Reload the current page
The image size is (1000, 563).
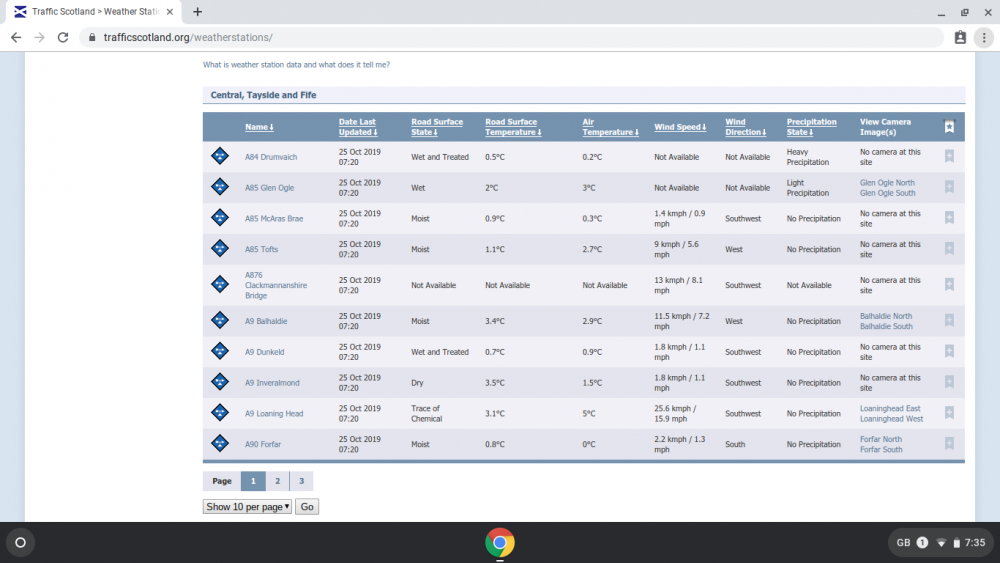click(62, 37)
